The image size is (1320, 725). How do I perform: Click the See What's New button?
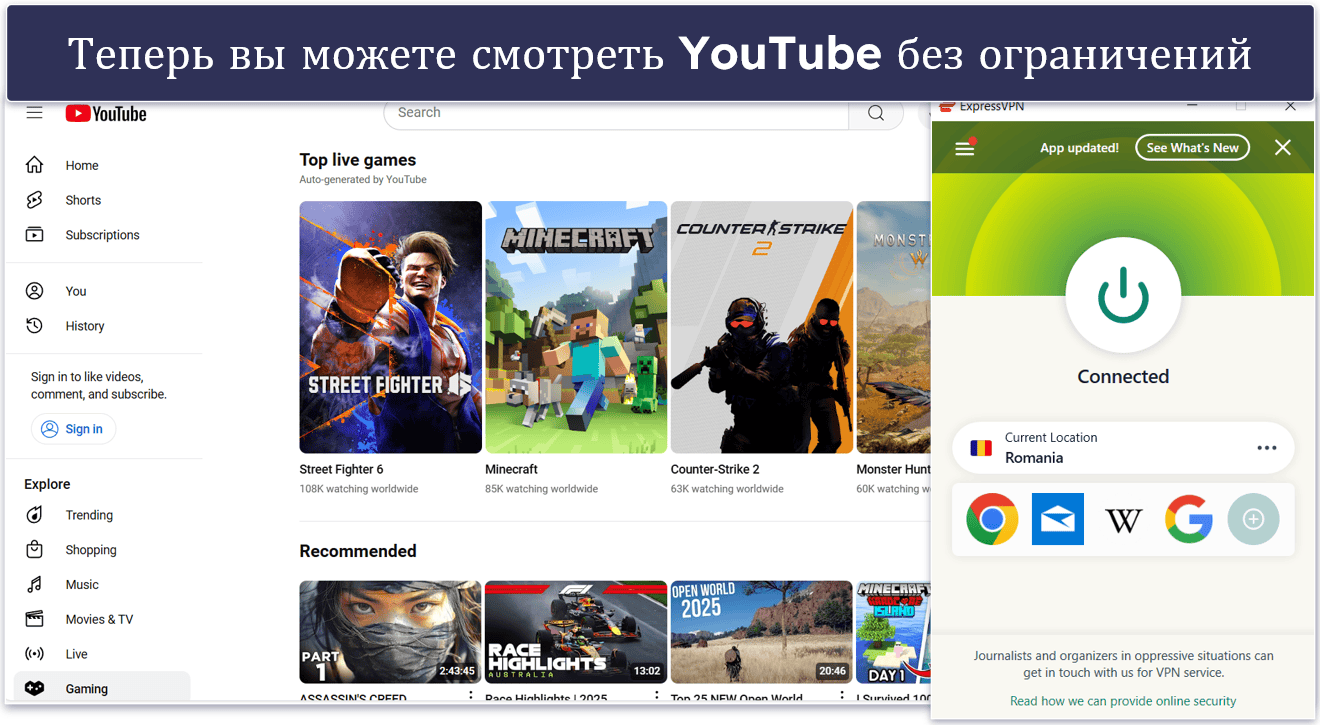coord(1193,148)
